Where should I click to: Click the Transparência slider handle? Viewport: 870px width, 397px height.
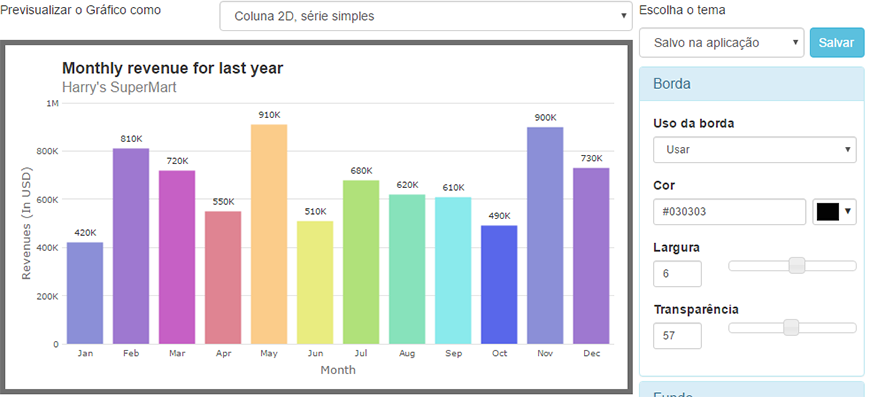pos(791,328)
